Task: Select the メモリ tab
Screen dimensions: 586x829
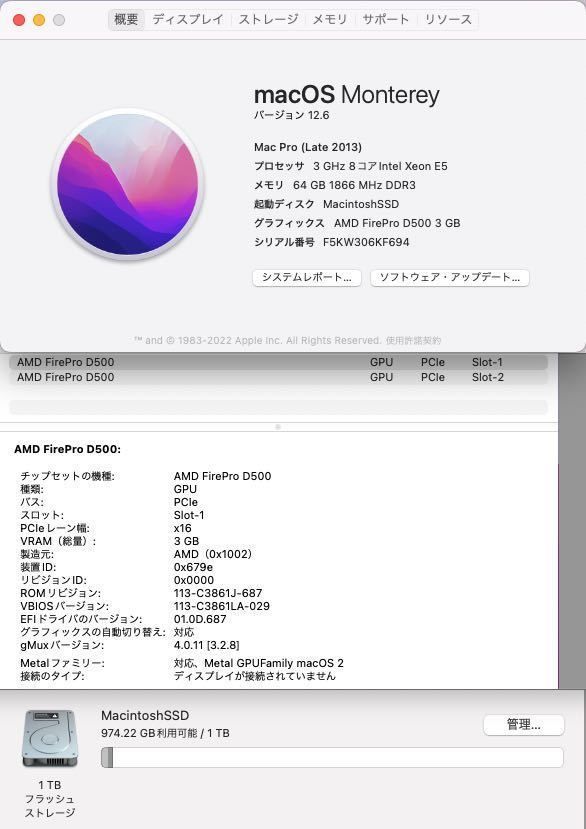Action: coord(329,20)
